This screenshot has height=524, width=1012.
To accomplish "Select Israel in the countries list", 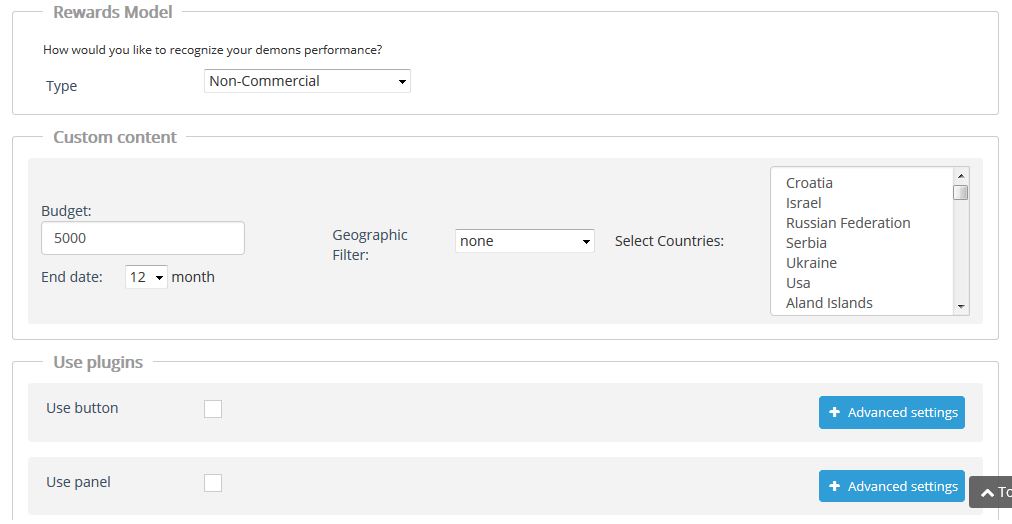I will (804, 203).
